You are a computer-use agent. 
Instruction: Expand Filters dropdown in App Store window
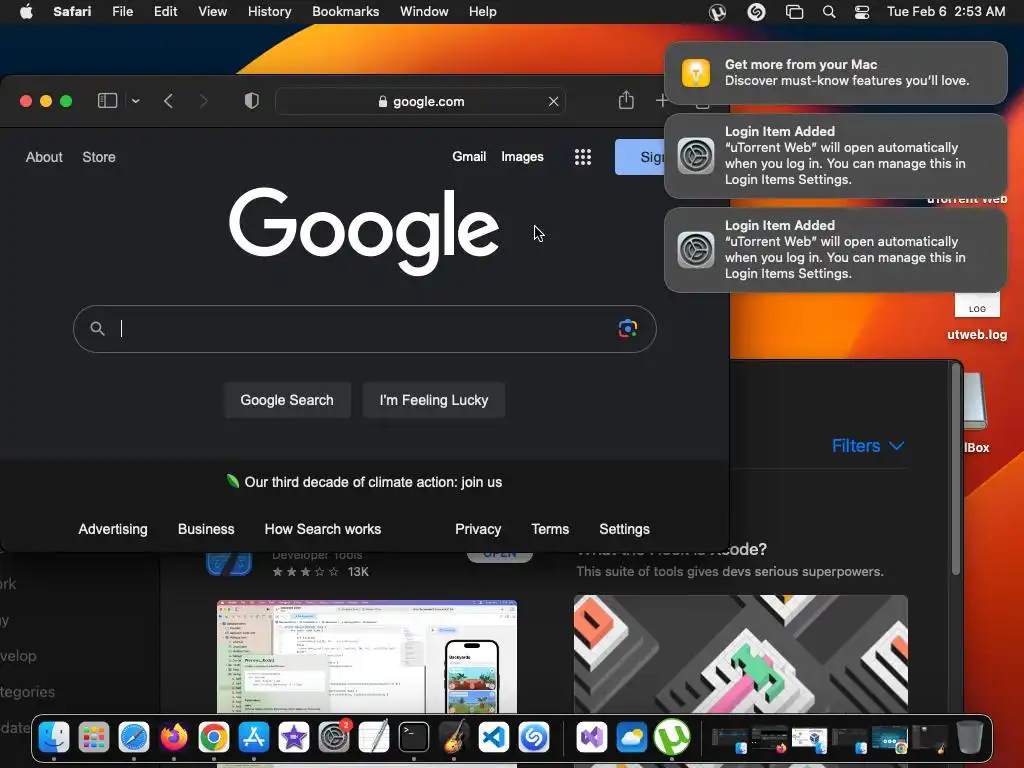click(868, 446)
